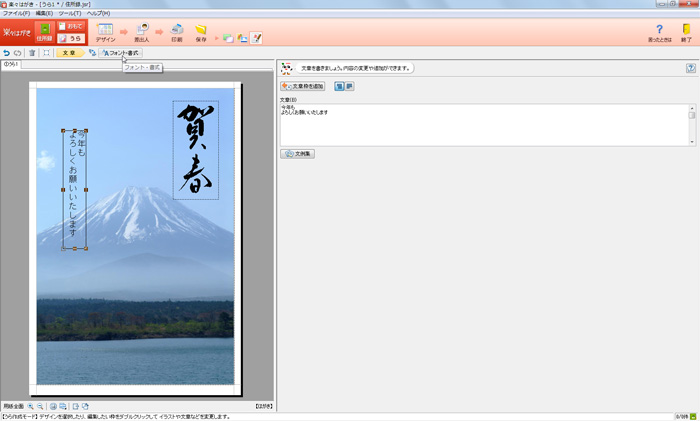Open the 文例集 phrase collection
Screen dimensions: 700x421
(298, 154)
